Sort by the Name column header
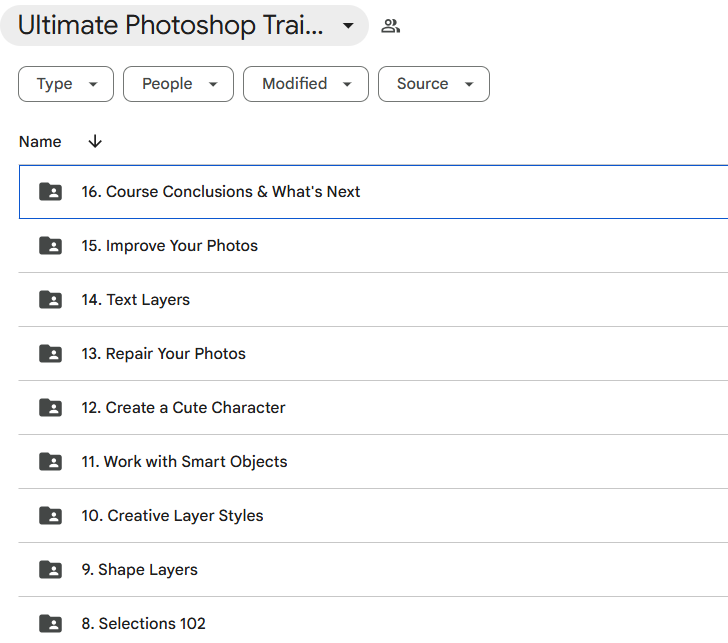 click(40, 142)
